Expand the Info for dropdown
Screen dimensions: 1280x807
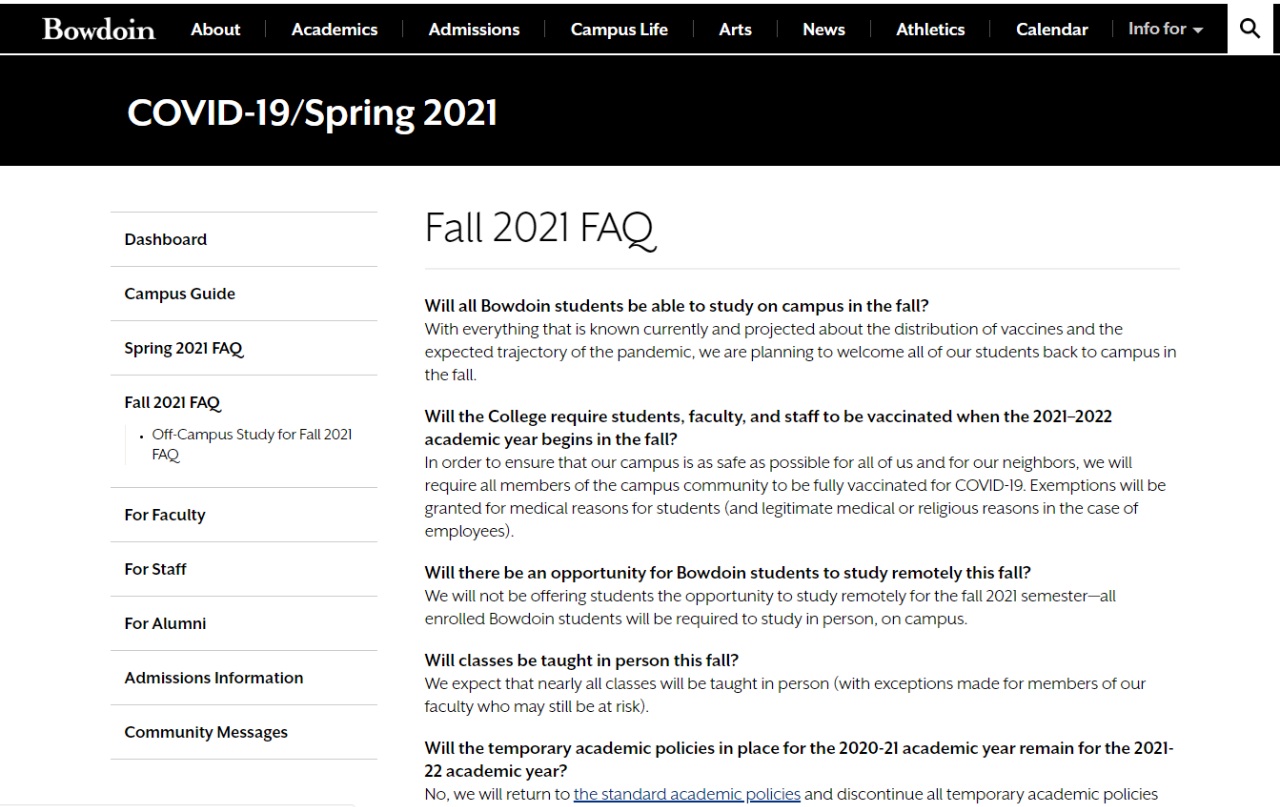click(x=1165, y=29)
